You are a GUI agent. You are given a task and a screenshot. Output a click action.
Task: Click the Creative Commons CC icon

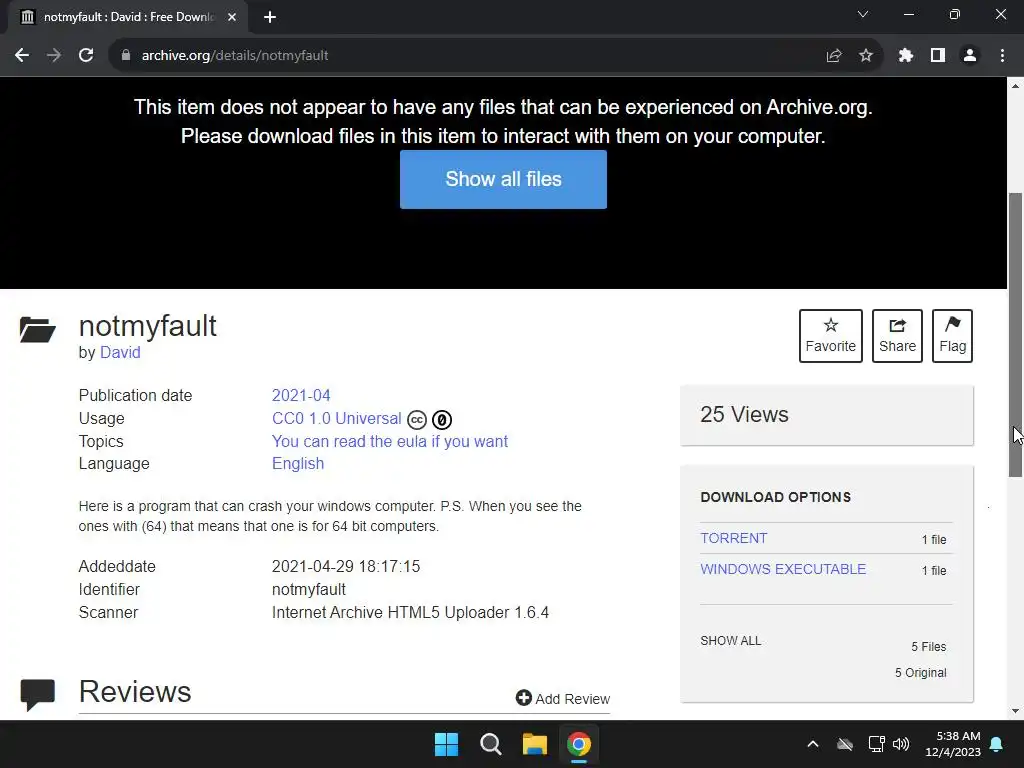[417, 419]
